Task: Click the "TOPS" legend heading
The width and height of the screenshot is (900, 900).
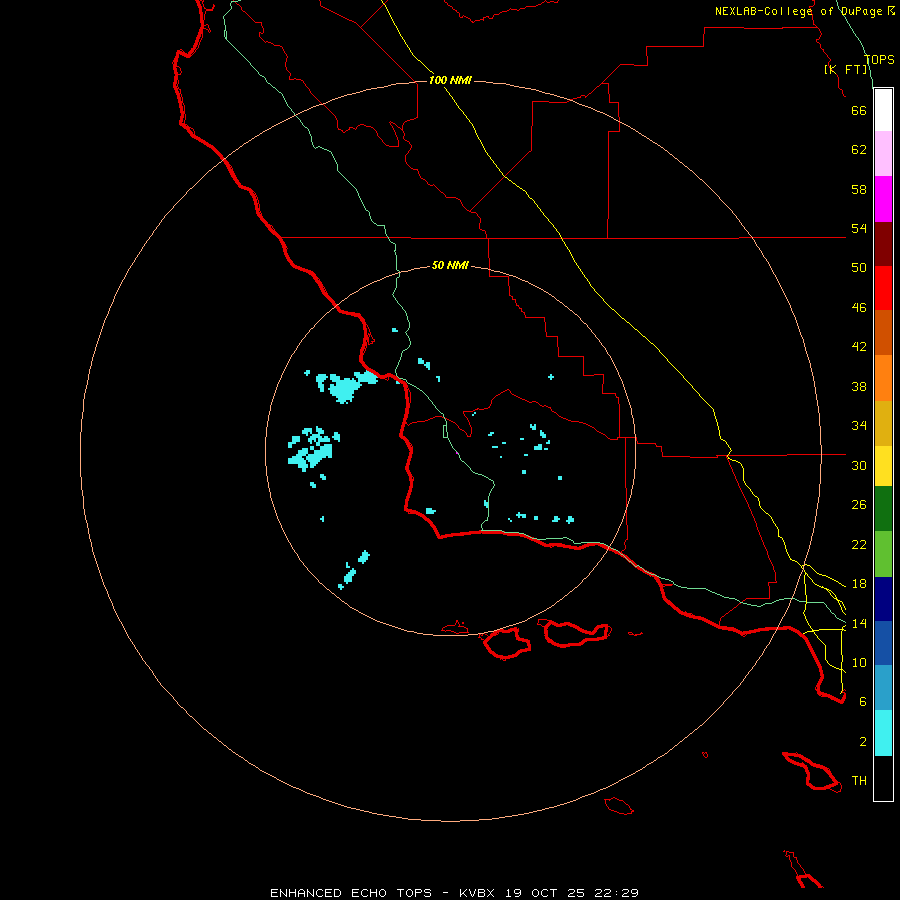Action: (x=879, y=60)
